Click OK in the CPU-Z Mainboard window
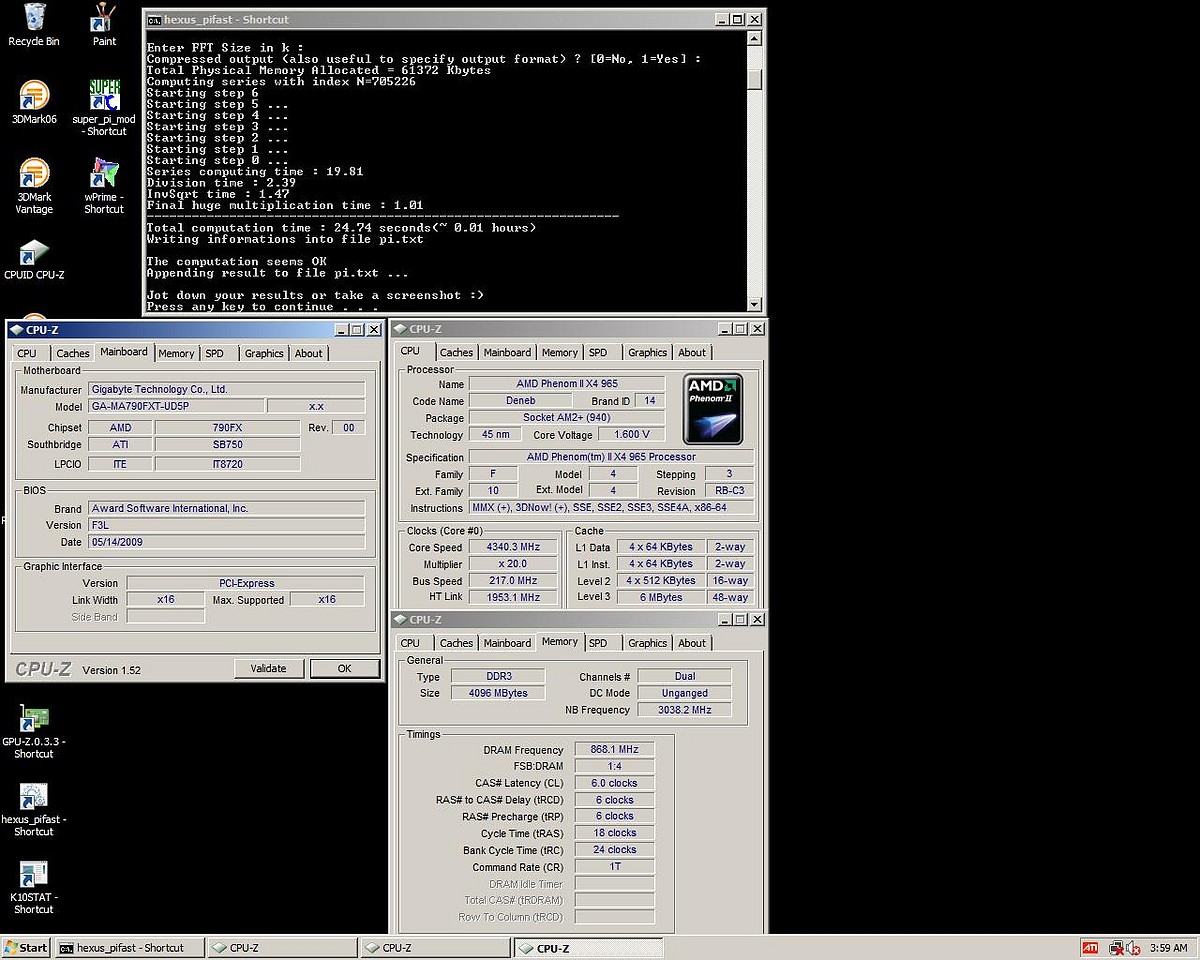The width and height of the screenshot is (1200, 960). 344,669
